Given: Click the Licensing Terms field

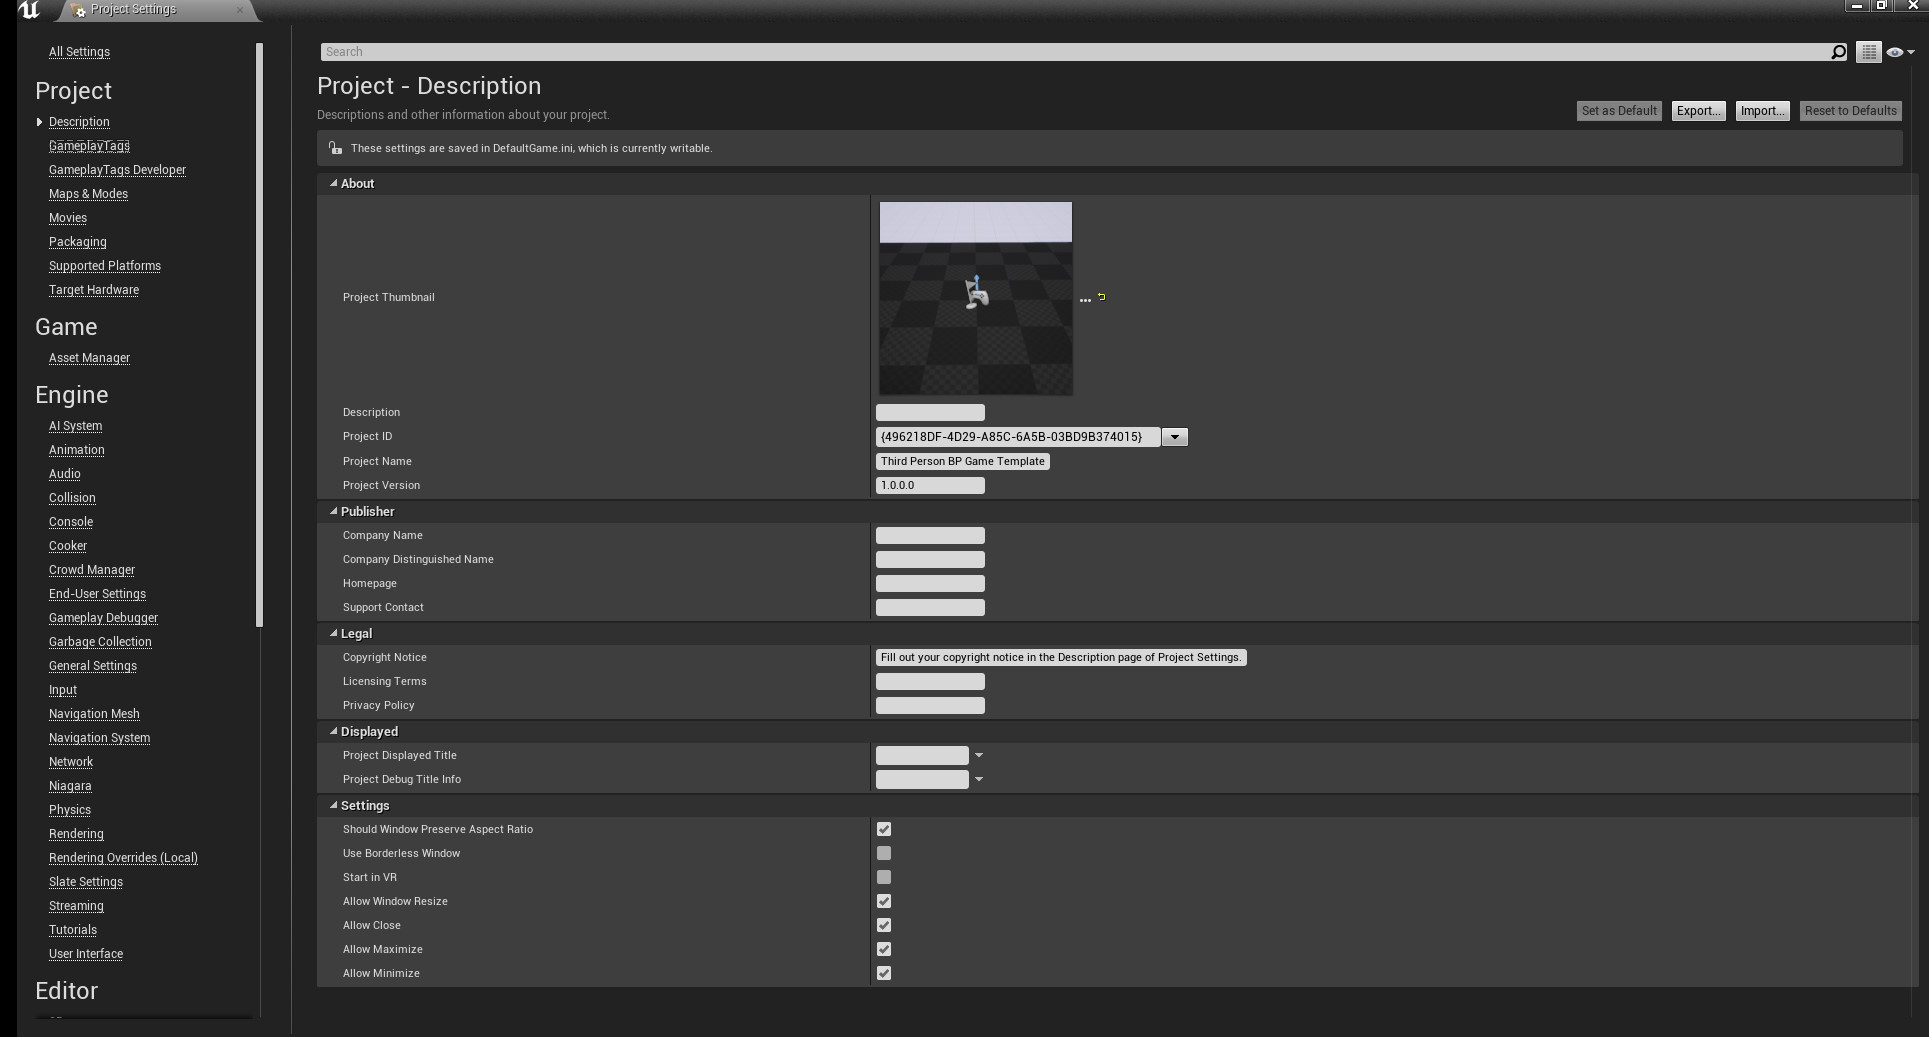Looking at the screenshot, I should click(x=930, y=681).
